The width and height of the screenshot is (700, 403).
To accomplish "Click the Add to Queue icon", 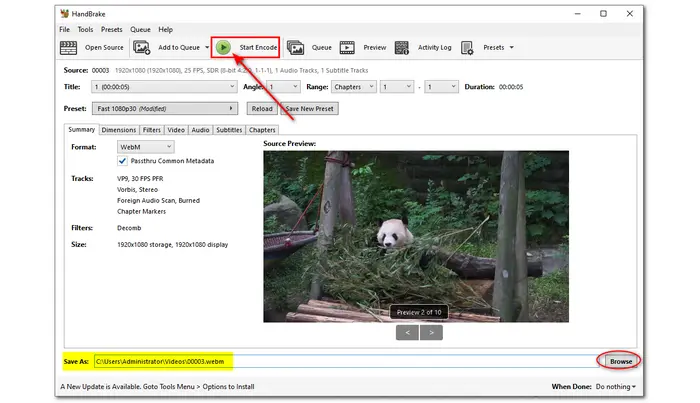I will coord(142,47).
